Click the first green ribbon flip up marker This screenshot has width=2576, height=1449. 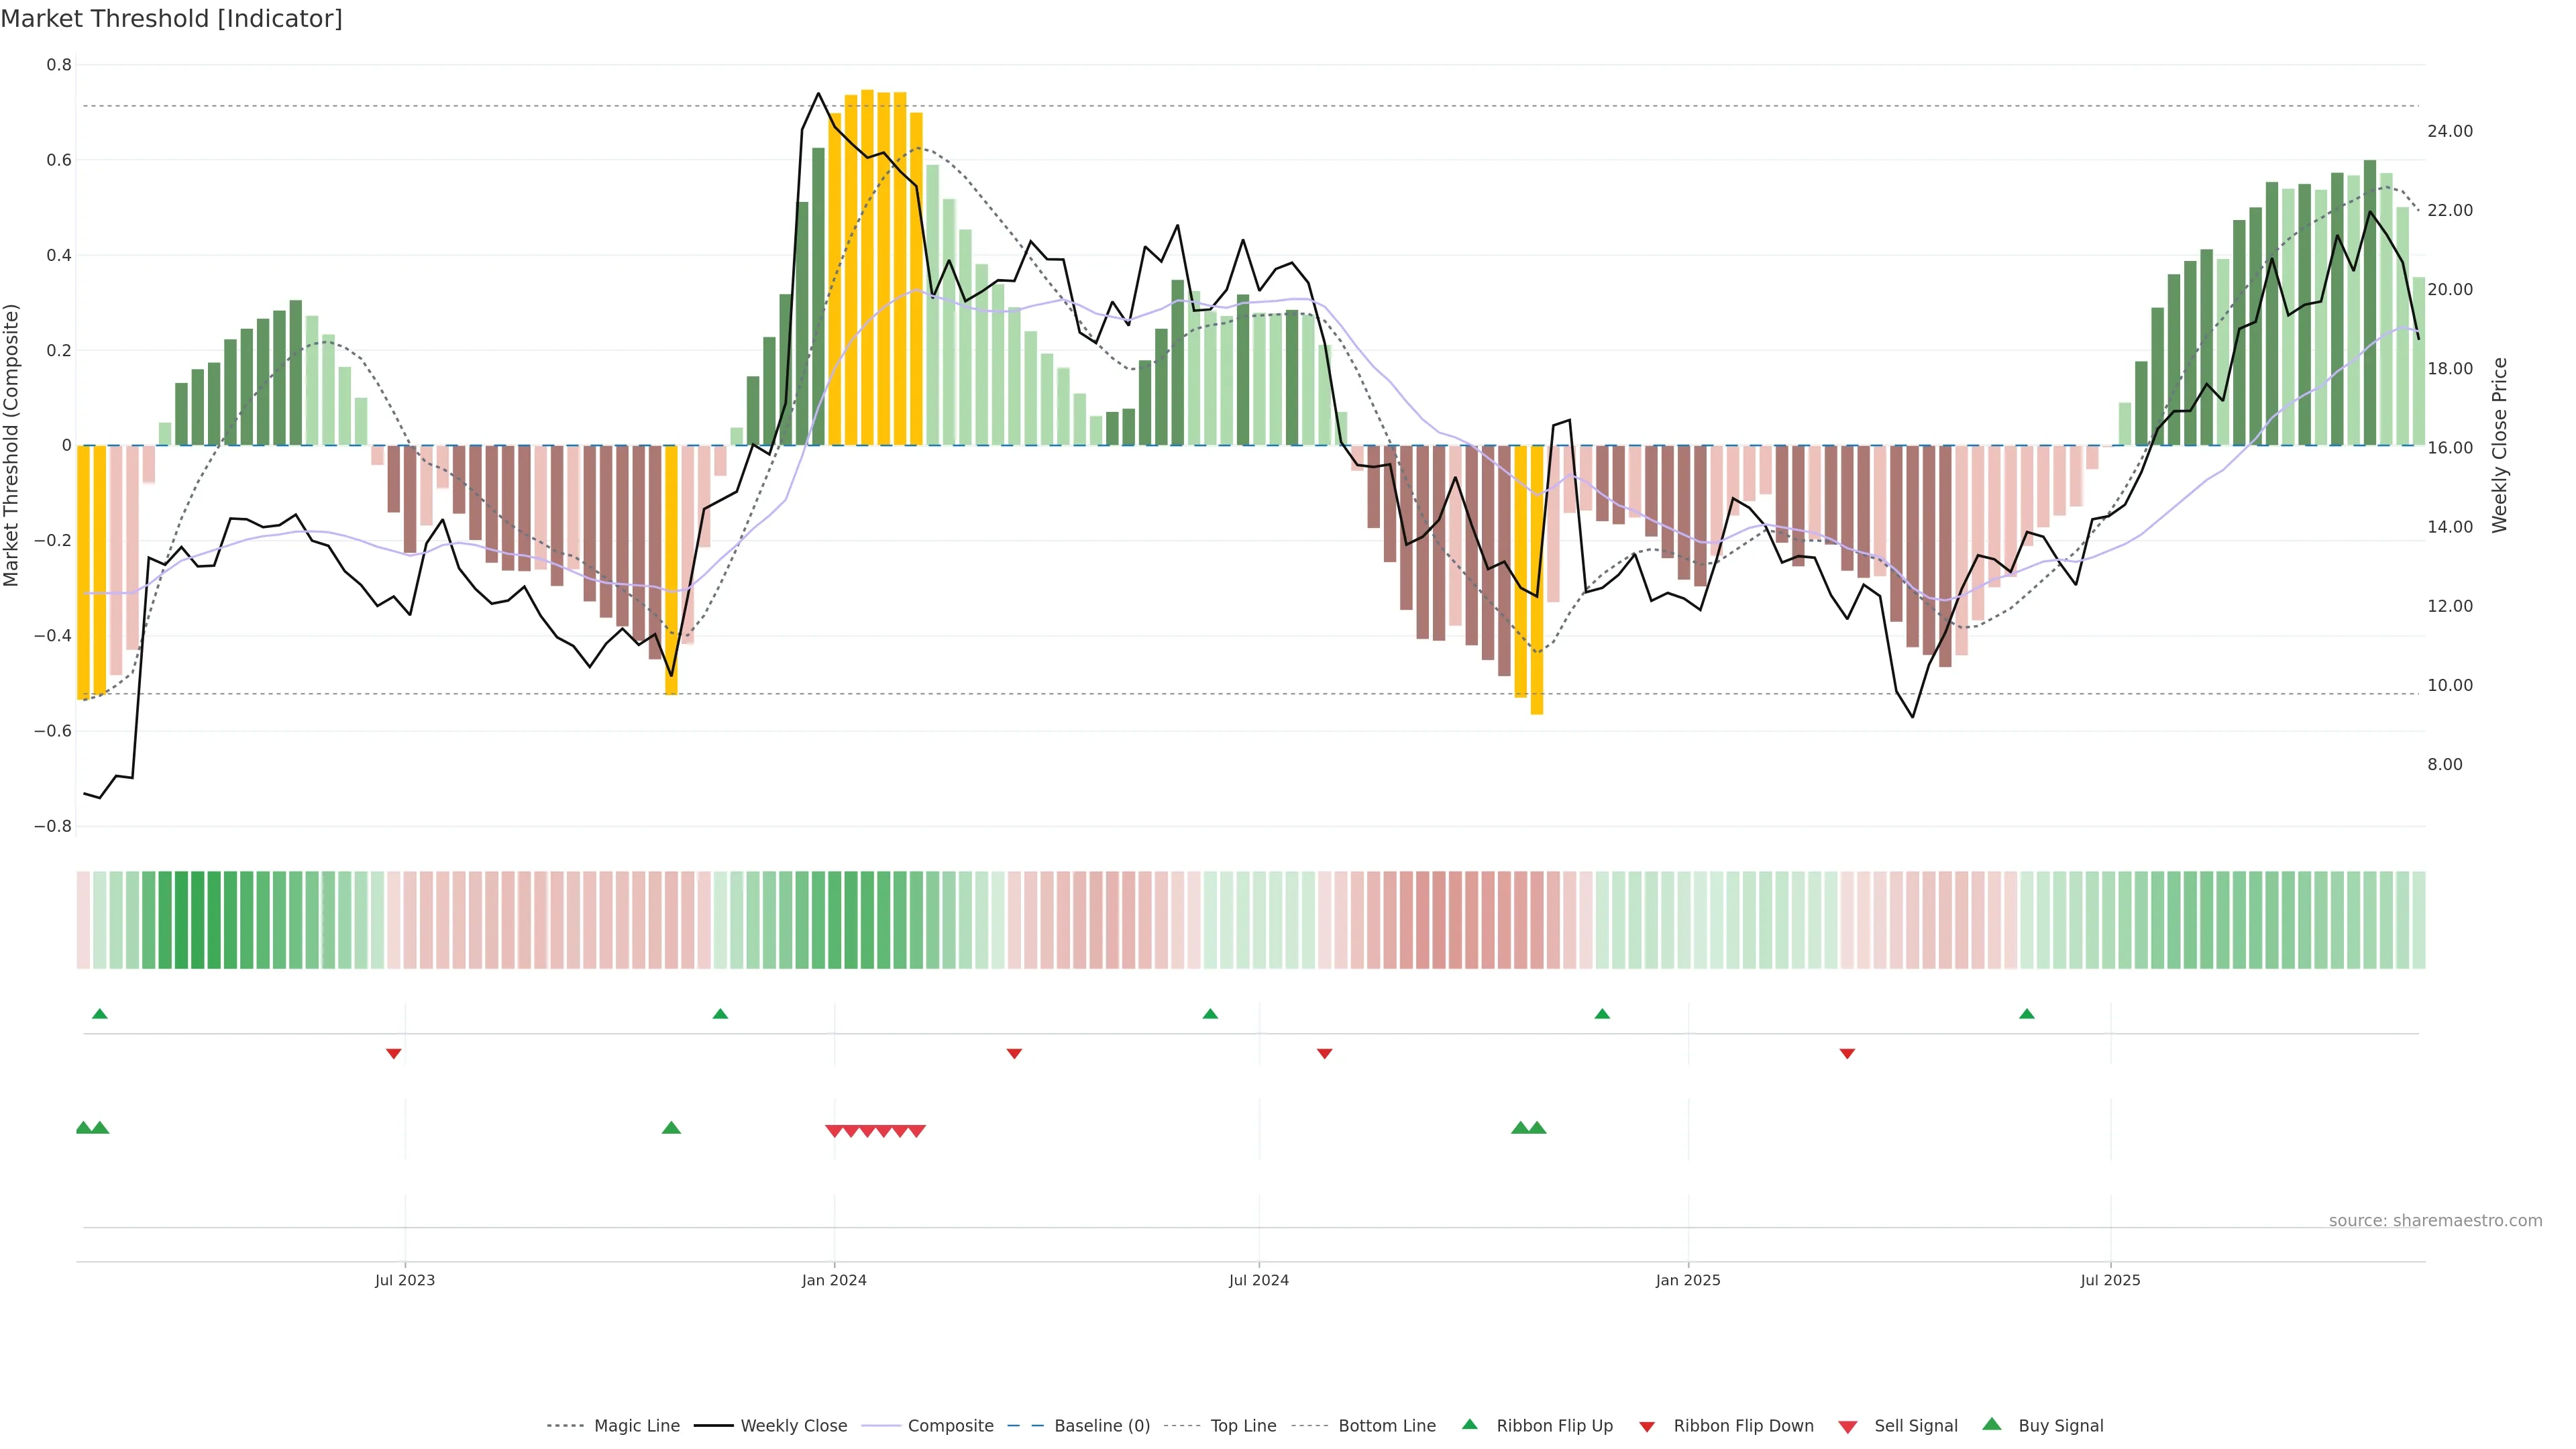pyautogui.click(x=99, y=1014)
